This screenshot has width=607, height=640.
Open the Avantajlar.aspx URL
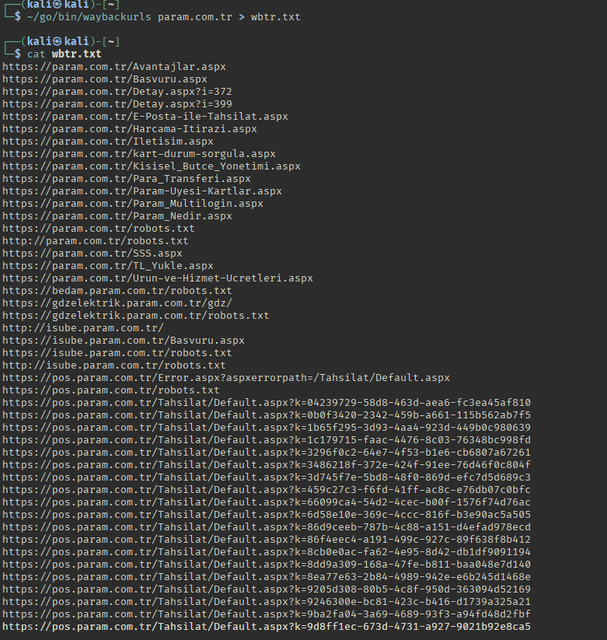114,66
